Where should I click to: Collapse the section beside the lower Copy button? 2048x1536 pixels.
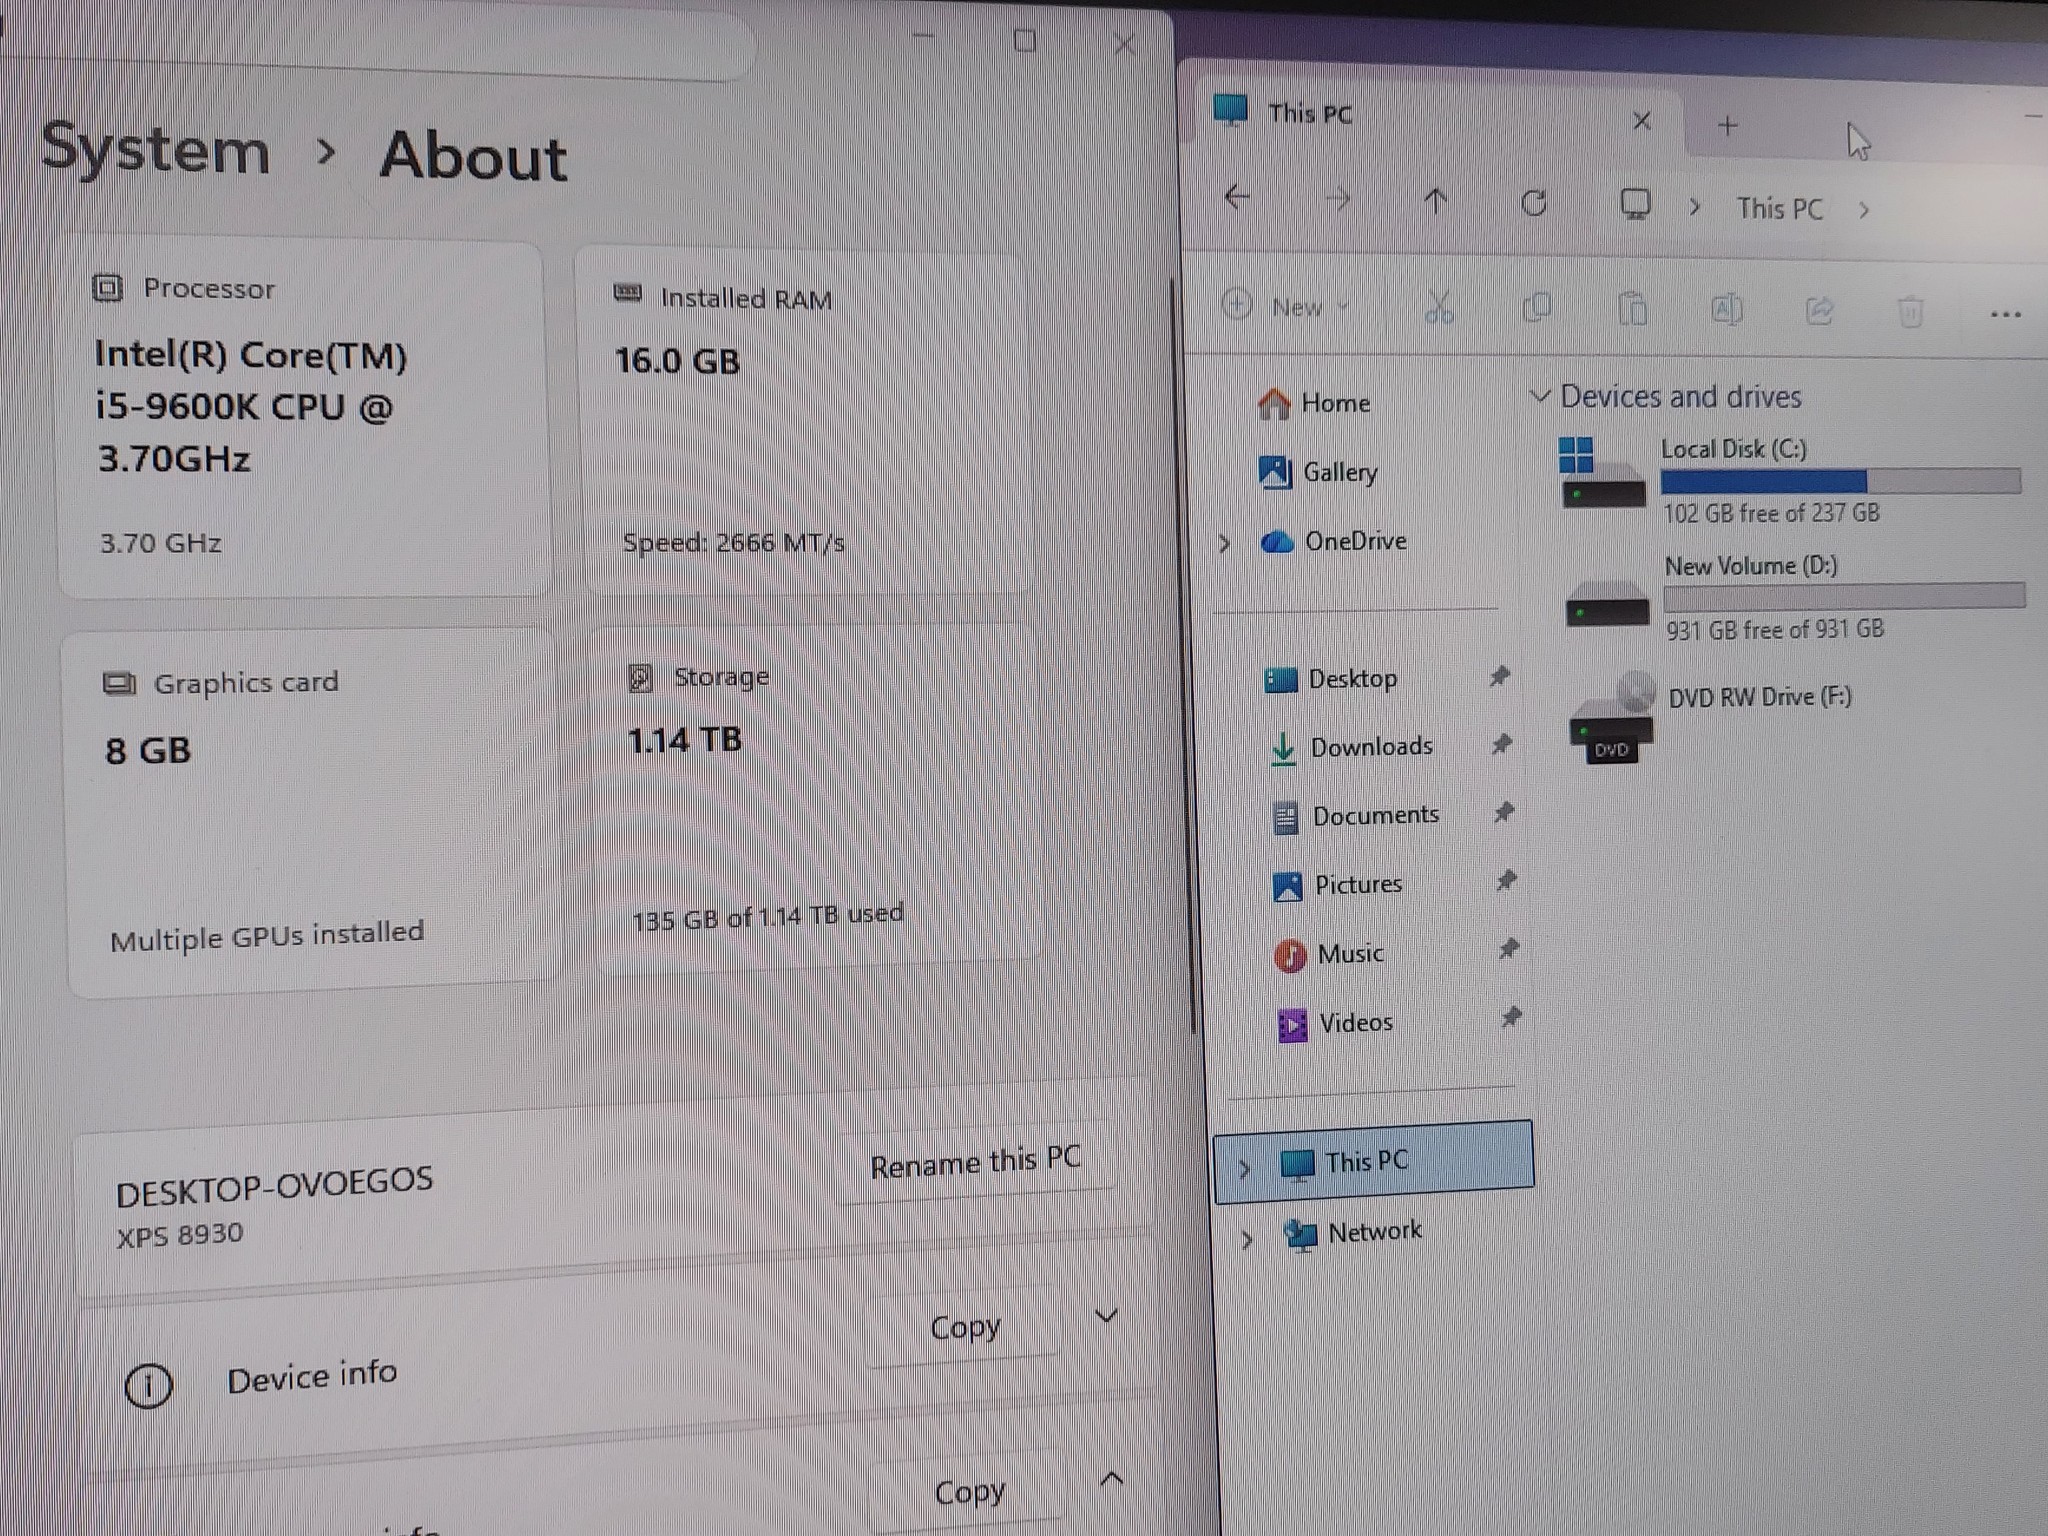pyautogui.click(x=1111, y=1479)
